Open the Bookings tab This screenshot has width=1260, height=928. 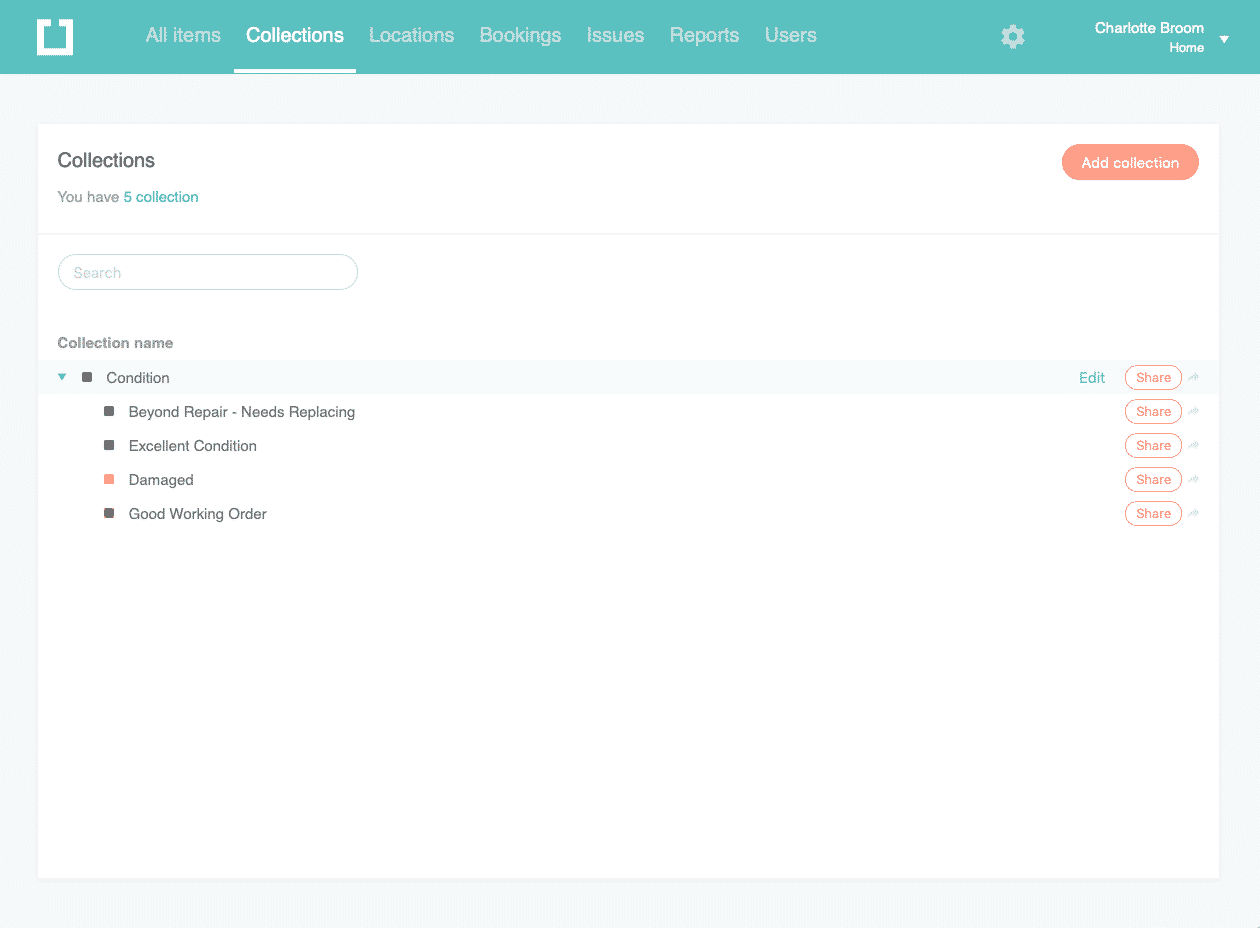(520, 35)
